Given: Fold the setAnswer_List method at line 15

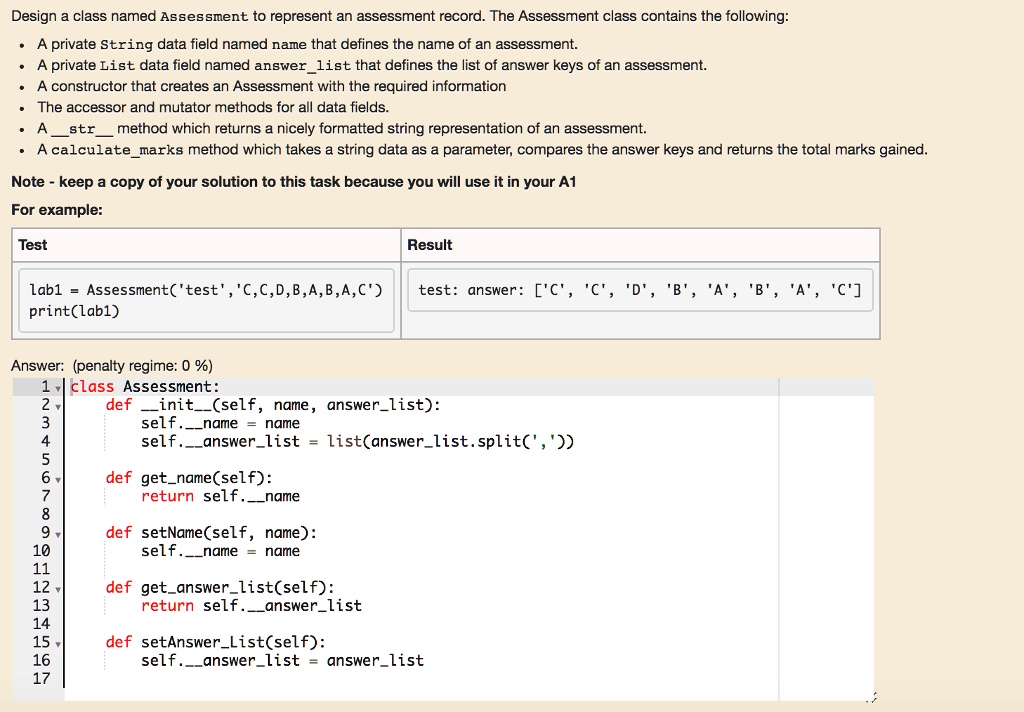Looking at the screenshot, I should [58, 645].
